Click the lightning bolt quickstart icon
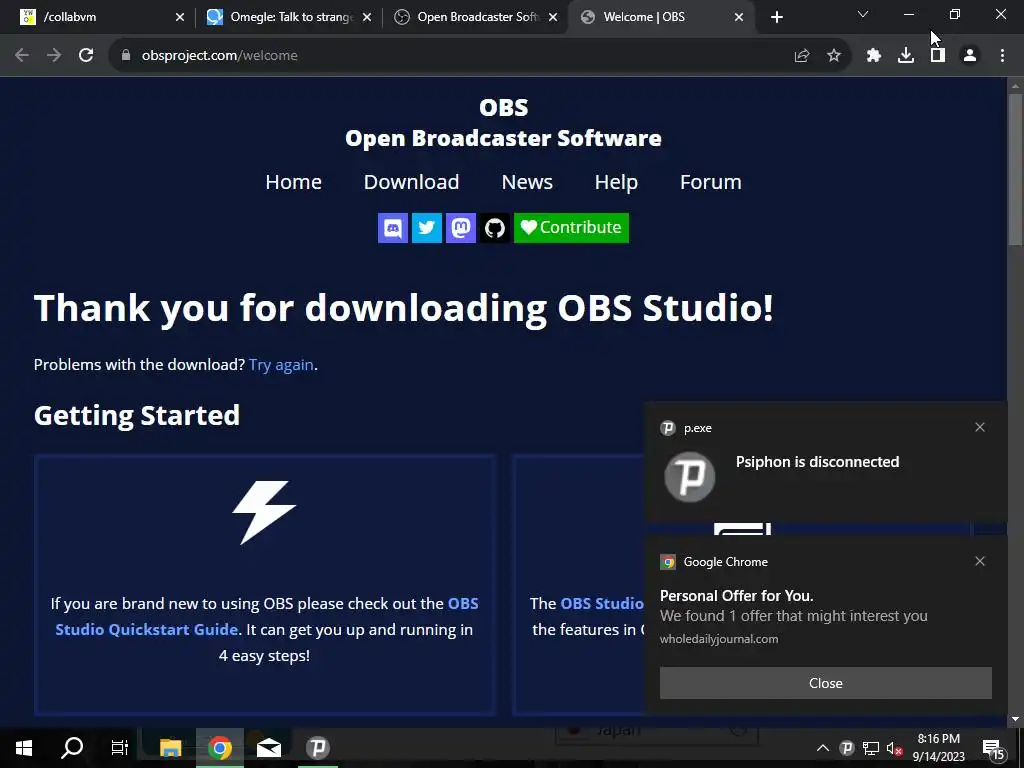The image size is (1024, 768). (264, 513)
